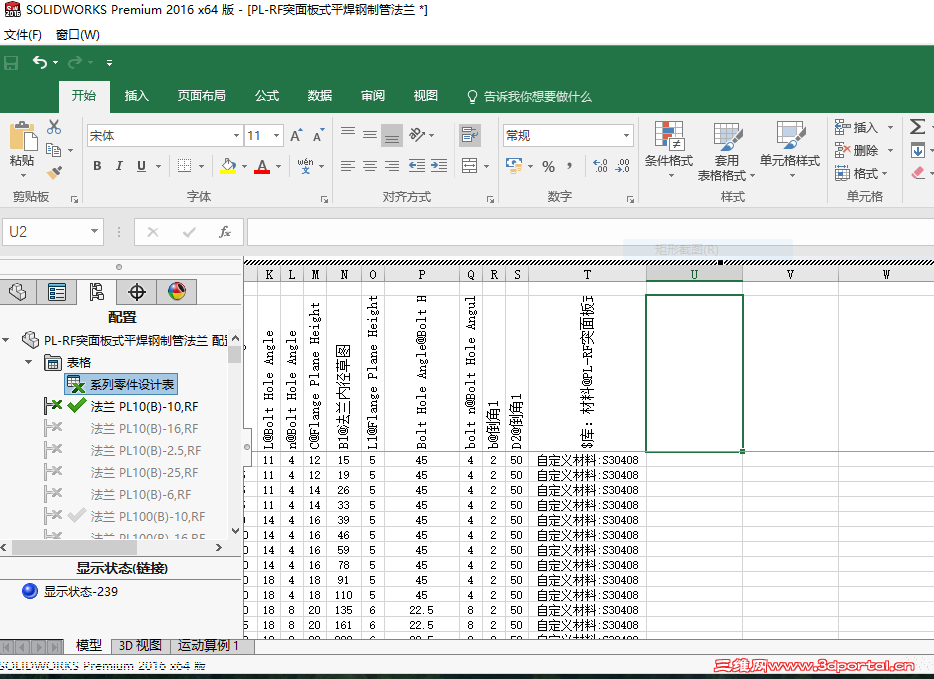Image resolution: width=934 pixels, height=679 pixels.
Task: Toggle middle vertical alignment
Action: coord(370,135)
